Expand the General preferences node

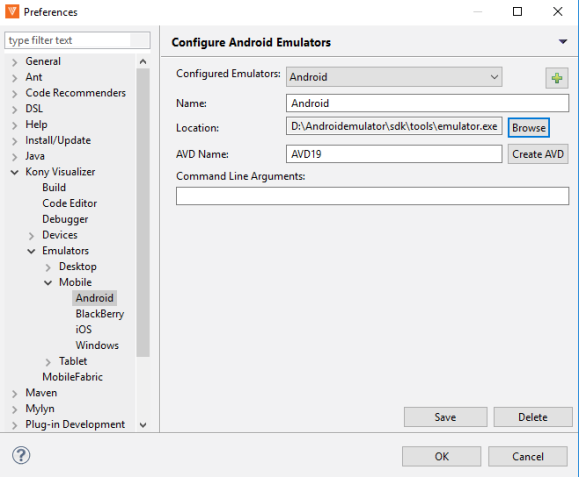point(14,62)
